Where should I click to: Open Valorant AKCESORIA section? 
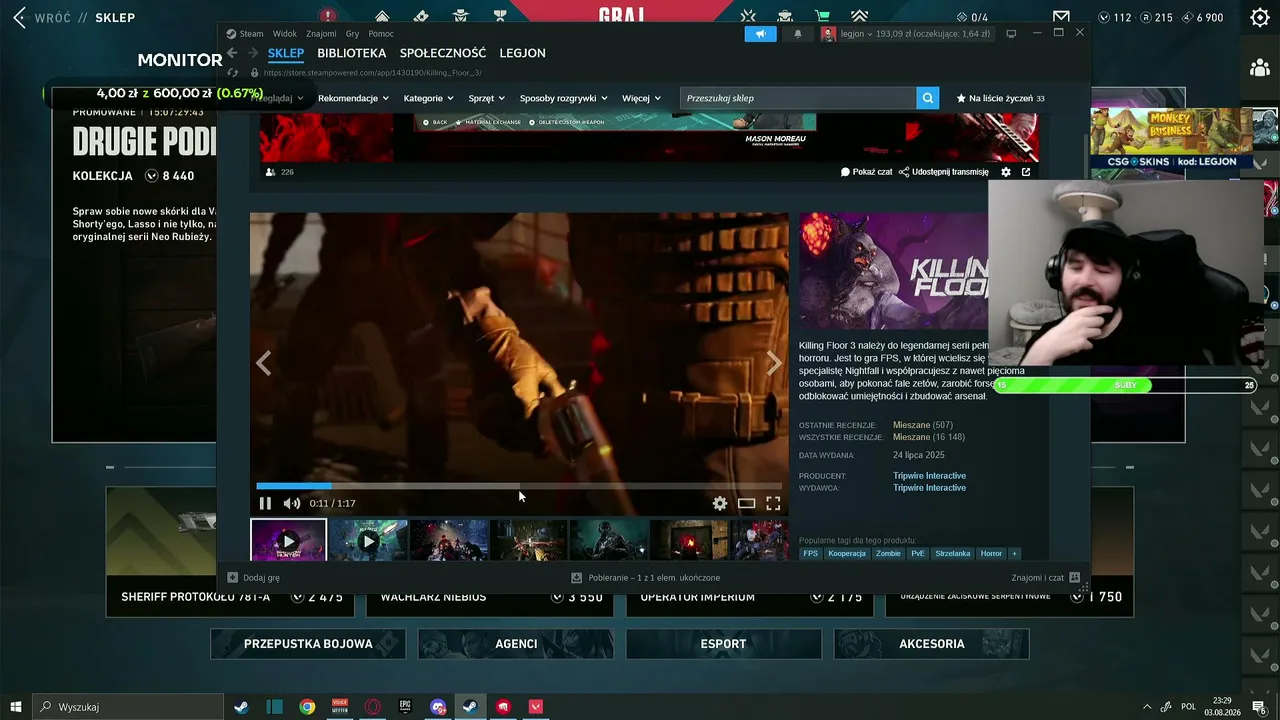[932, 644]
